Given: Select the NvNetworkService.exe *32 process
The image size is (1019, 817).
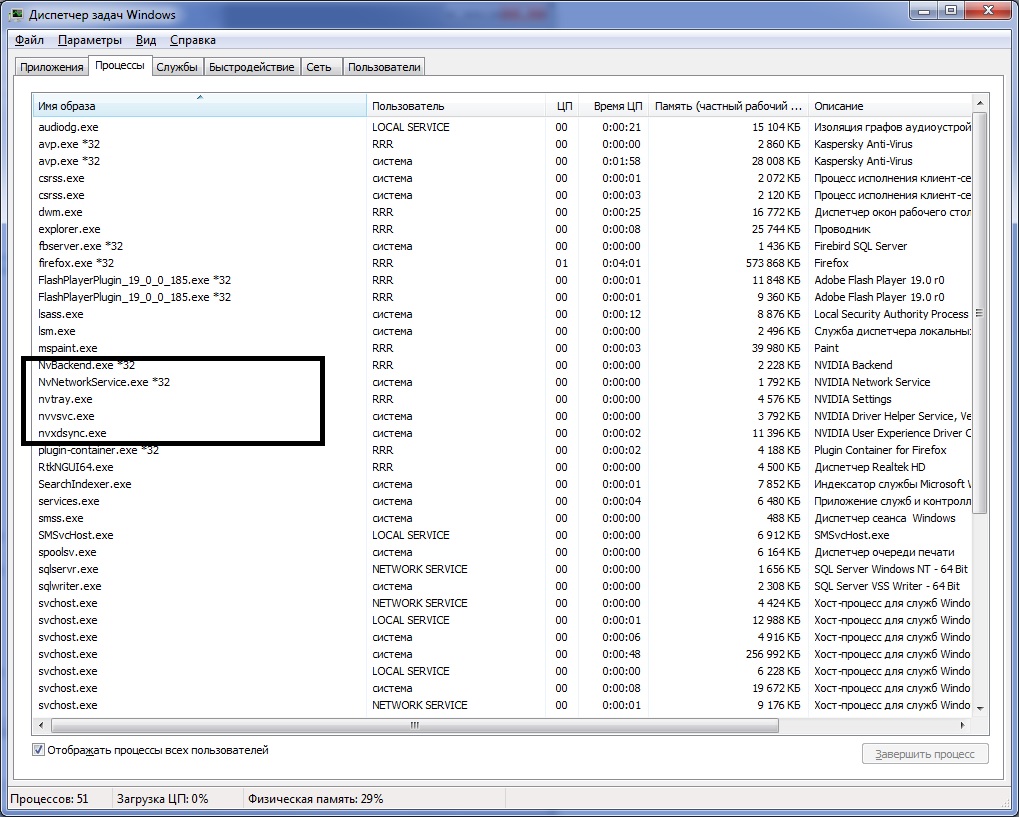Looking at the screenshot, I should coord(502,382).
